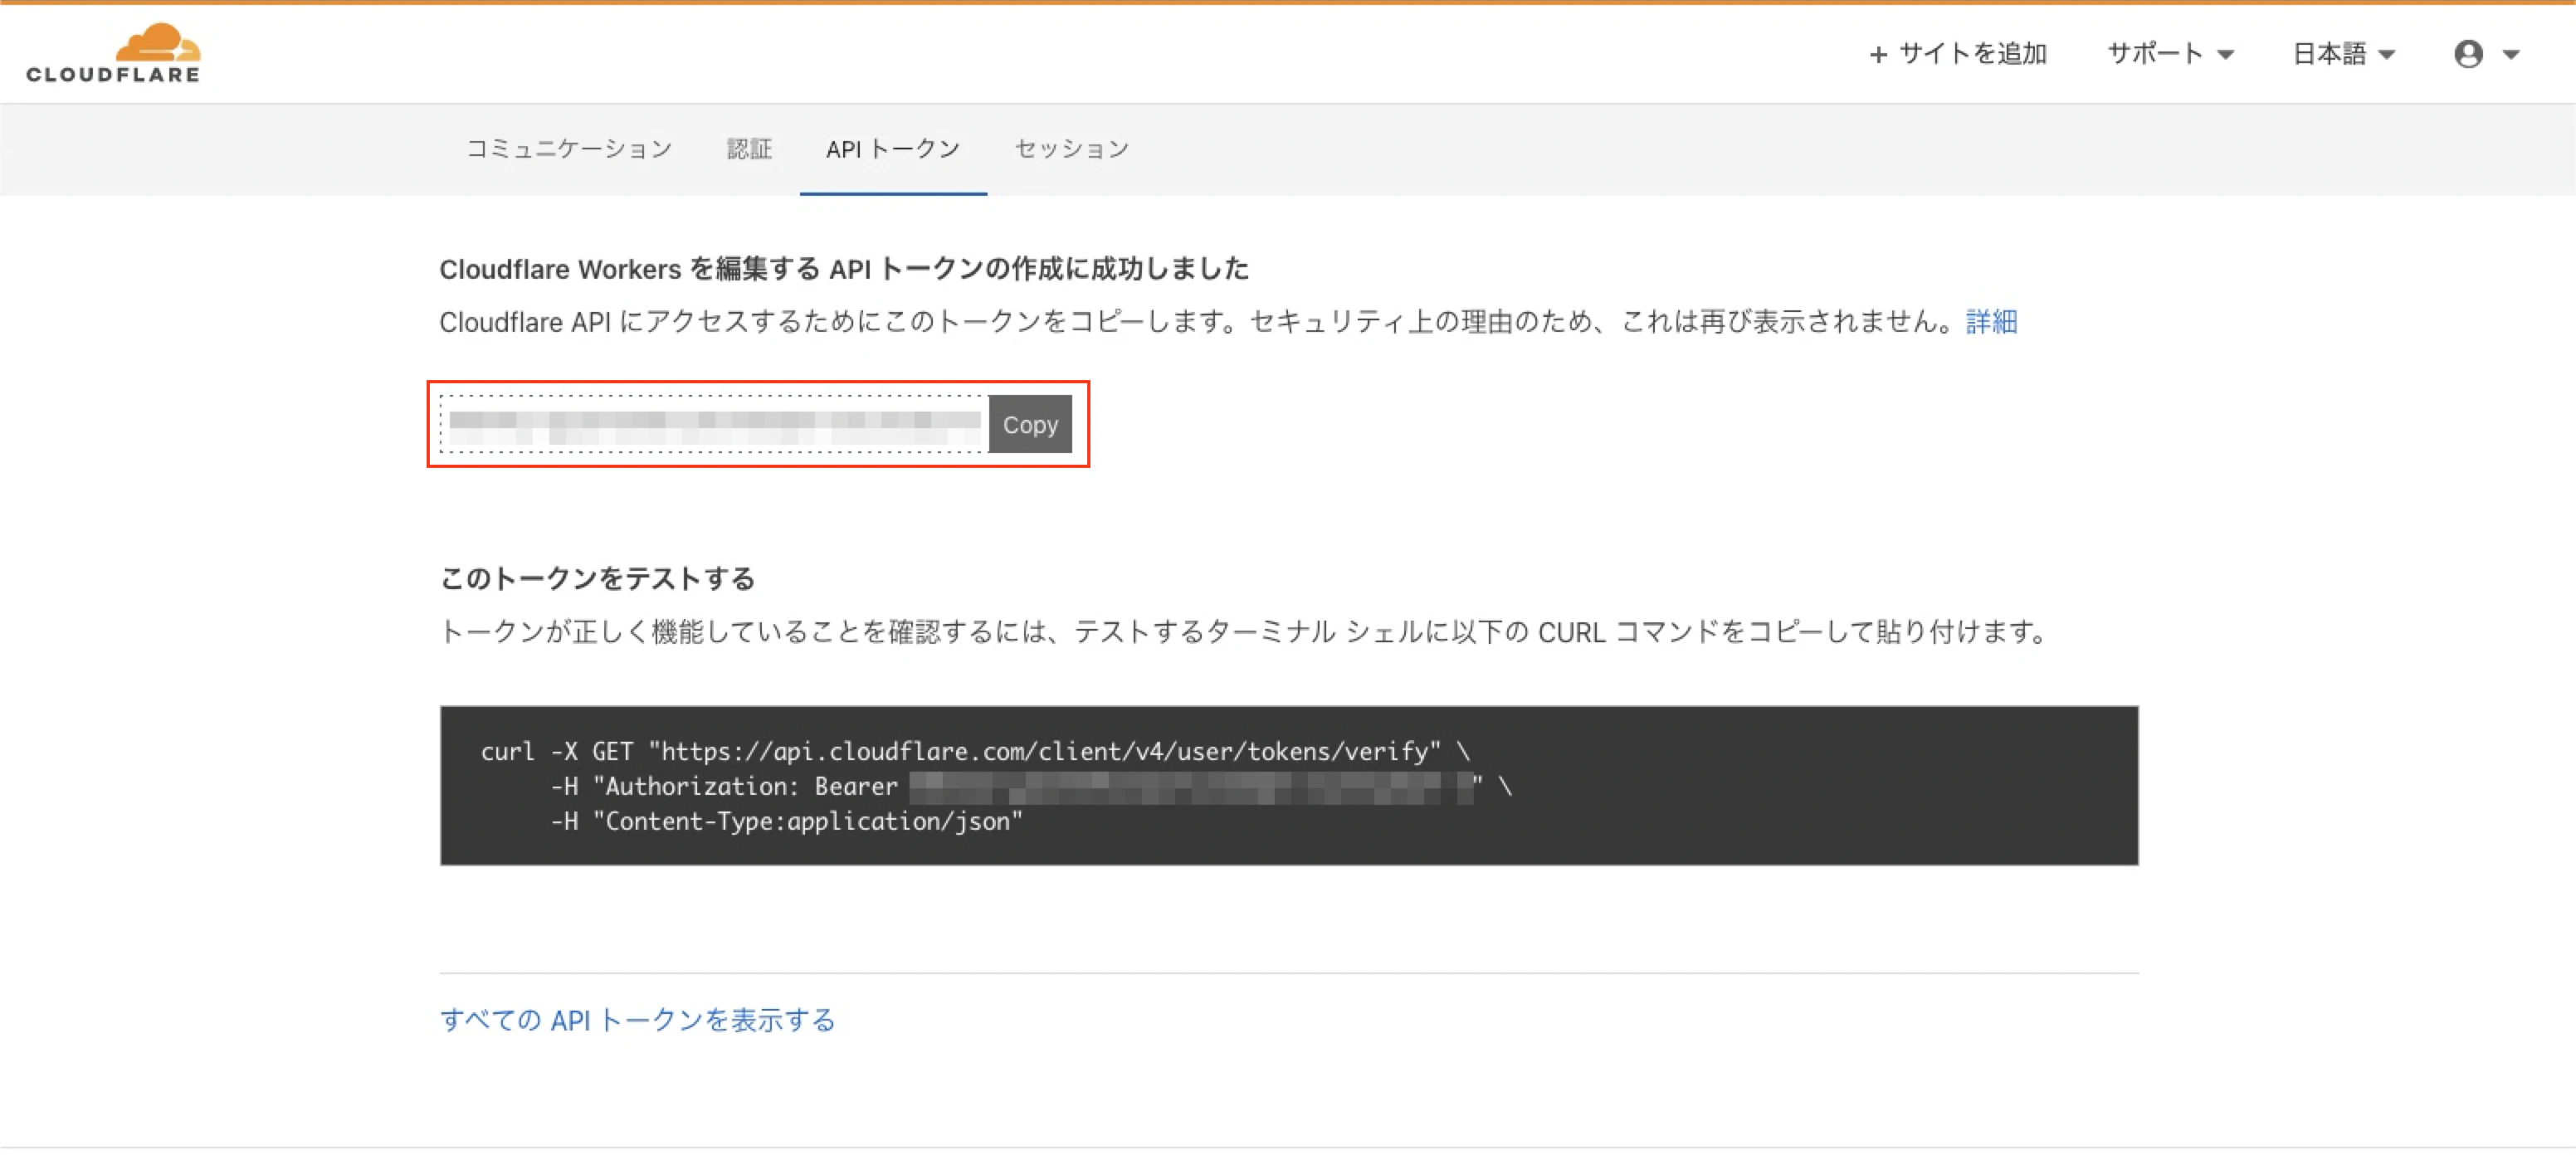2576x1155 pixels.
Task: Expand the サポート dropdown
Action: [2169, 54]
